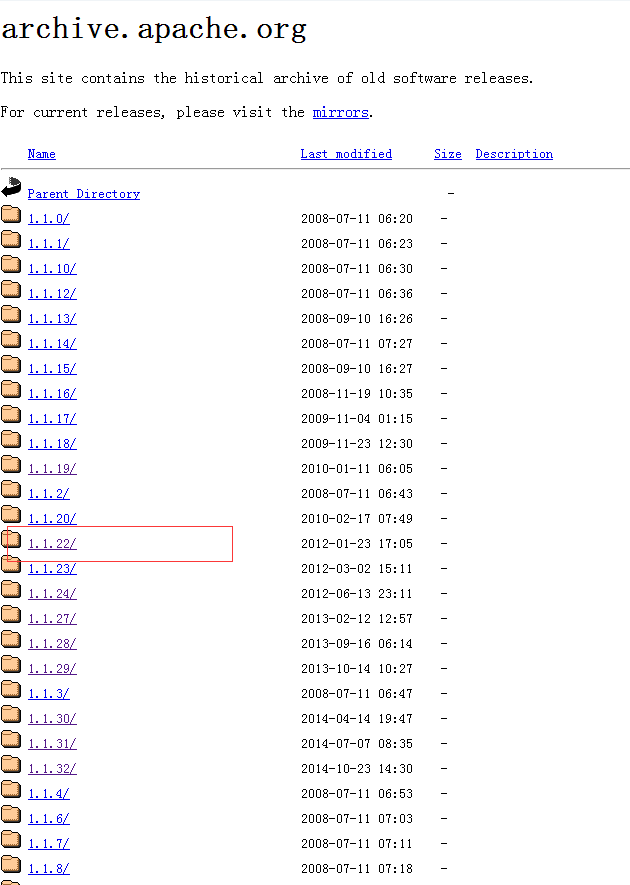Open the 1.1.22/ directory link
Image resolution: width=630 pixels, height=885 pixels.
tap(52, 544)
